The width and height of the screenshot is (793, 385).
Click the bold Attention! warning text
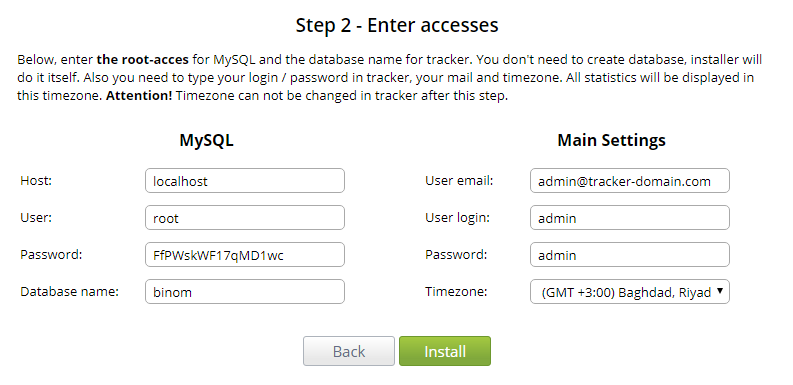139,96
